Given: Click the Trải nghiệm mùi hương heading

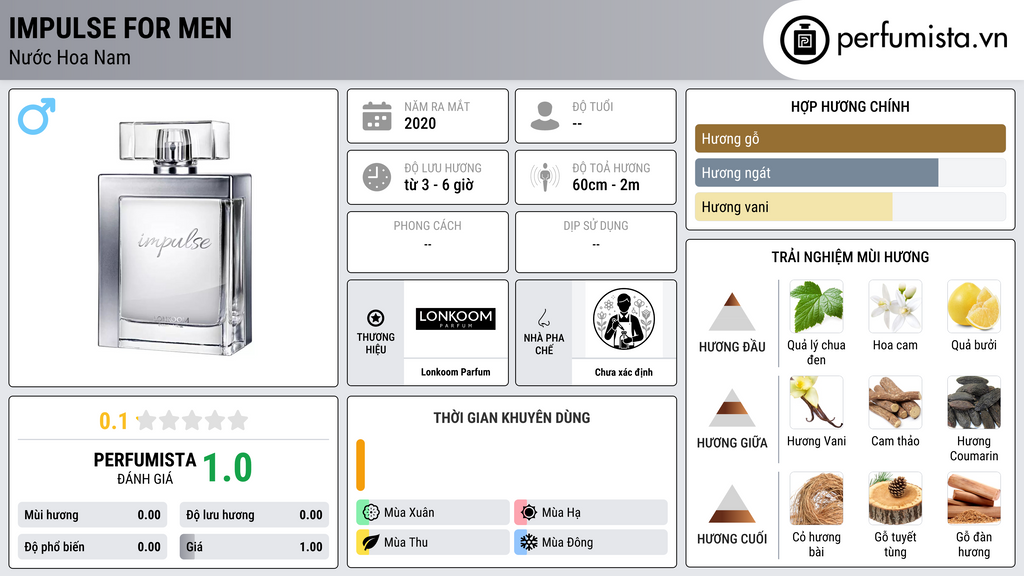Looking at the screenshot, I should tap(850, 257).
